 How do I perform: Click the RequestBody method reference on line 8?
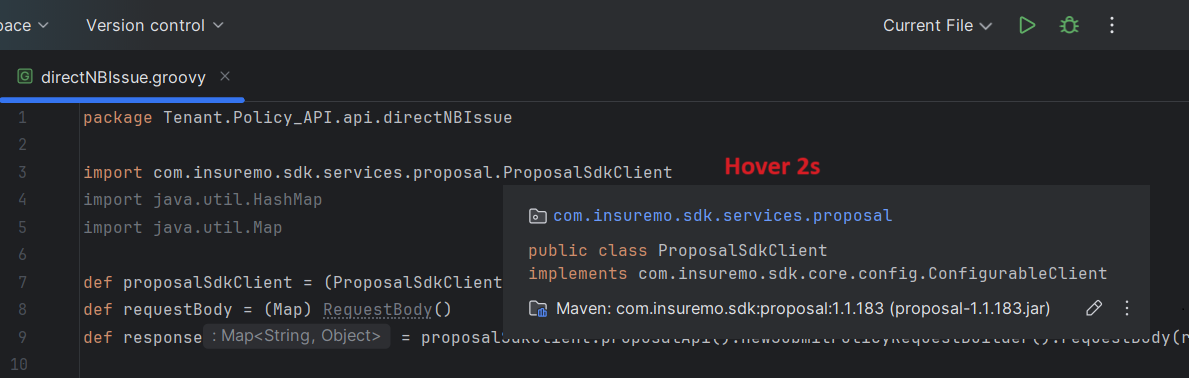click(x=378, y=310)
